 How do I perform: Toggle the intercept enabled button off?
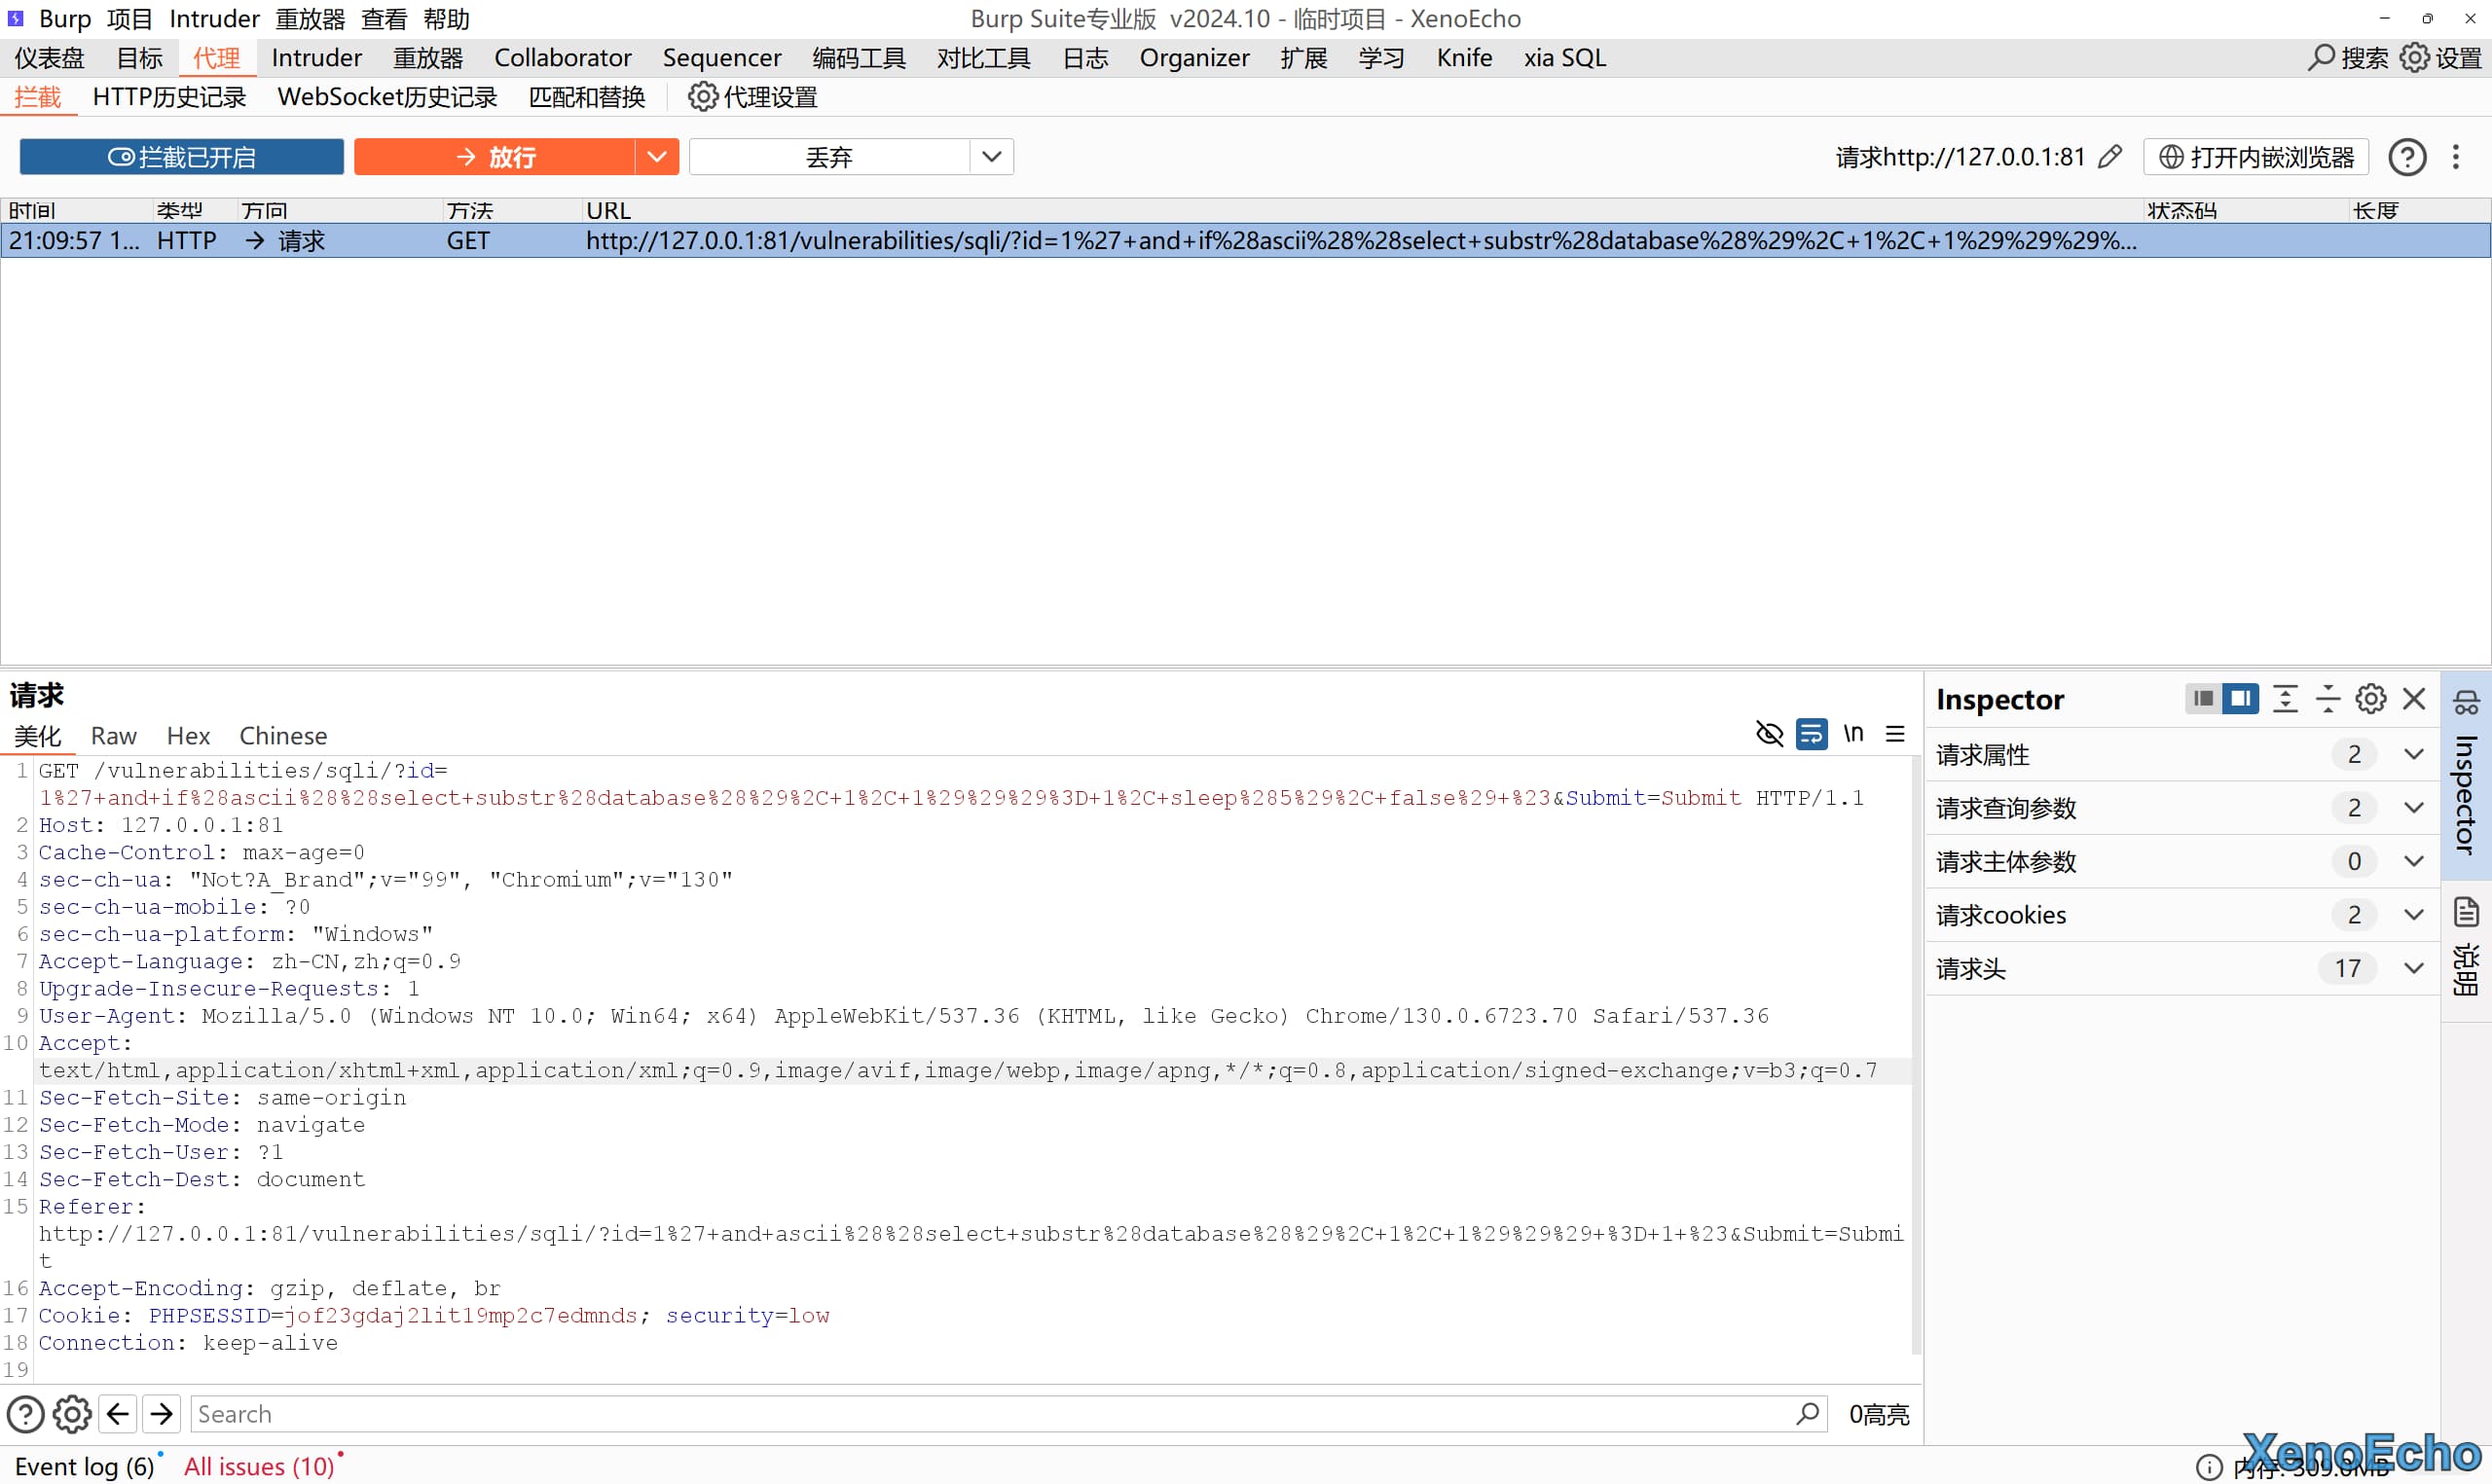click(x=182, y=157)
